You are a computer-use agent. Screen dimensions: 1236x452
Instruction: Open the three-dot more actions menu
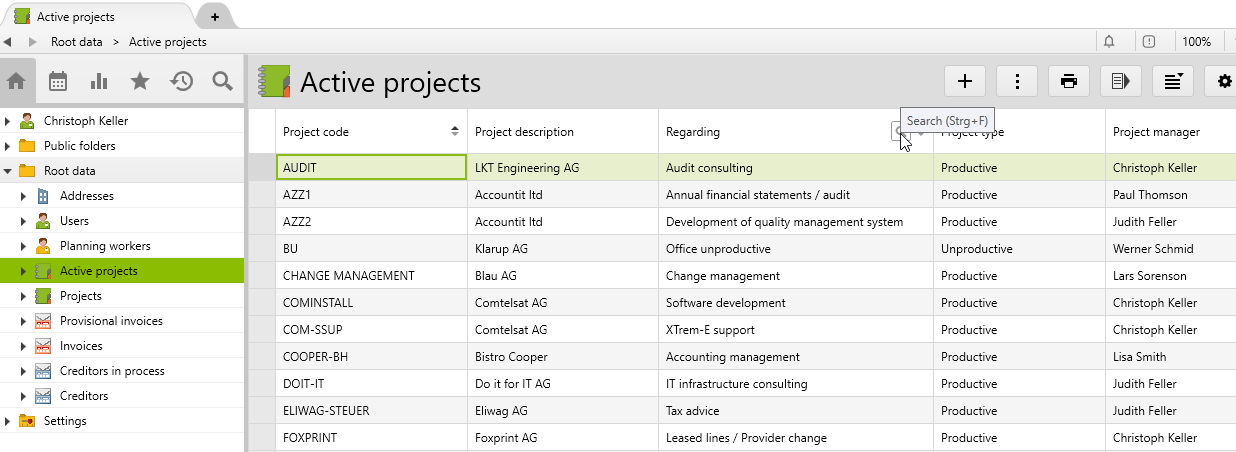click(1017, 82)
